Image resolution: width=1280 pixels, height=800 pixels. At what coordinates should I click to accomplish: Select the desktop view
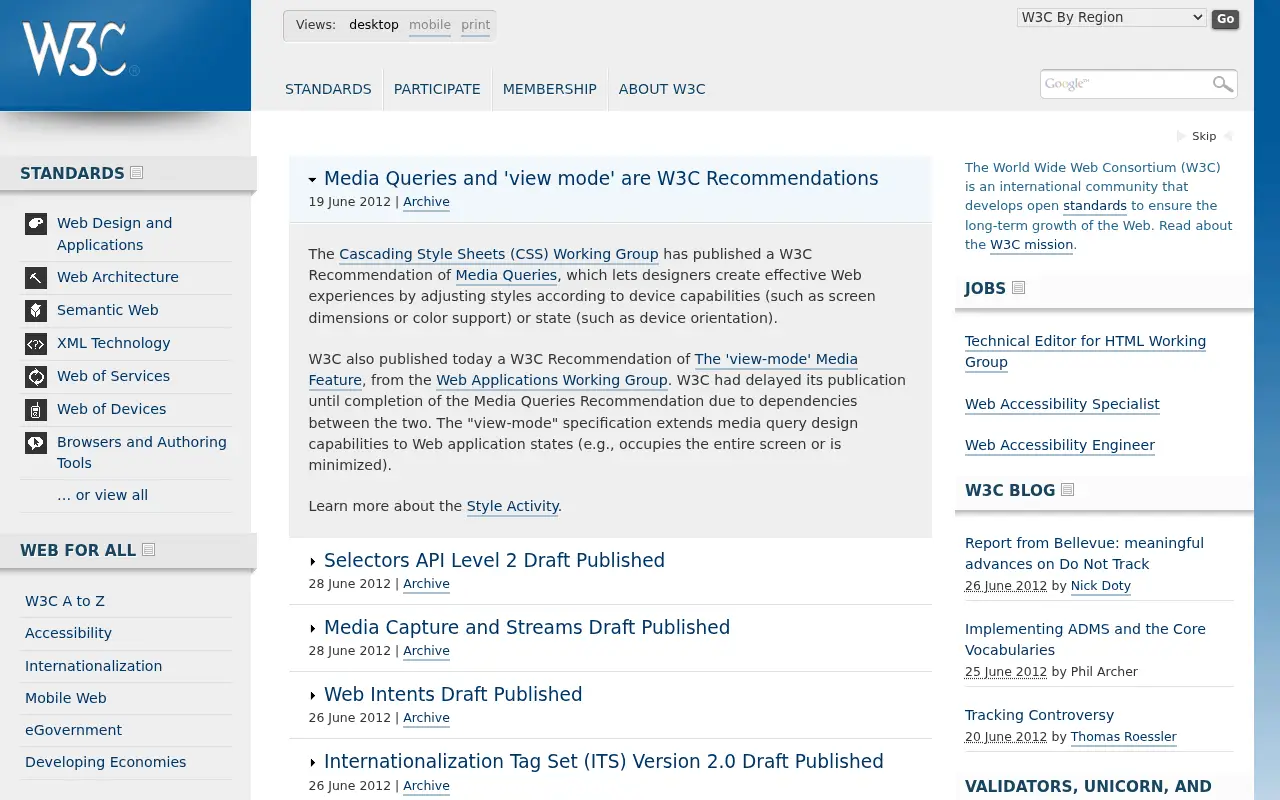click(x=374, y=25)
